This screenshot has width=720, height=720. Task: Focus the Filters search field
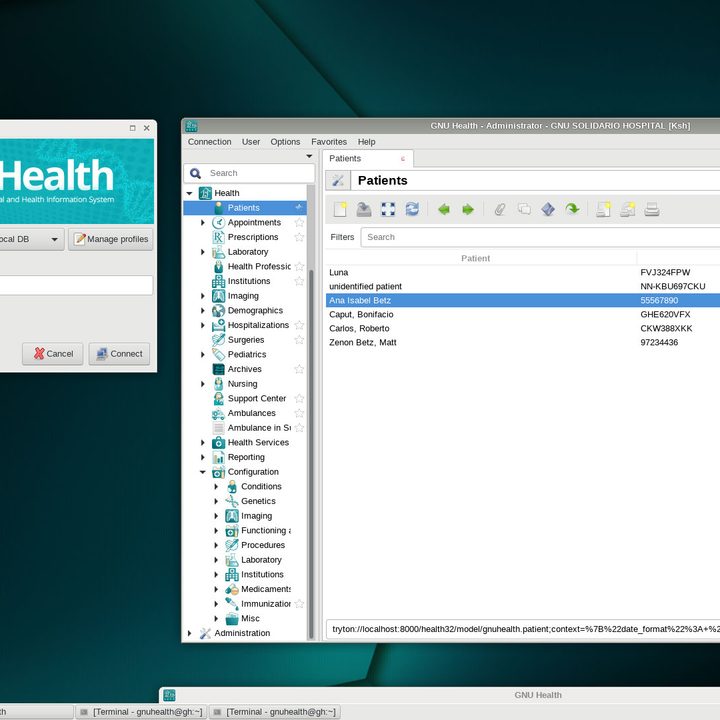(x=540, y=237)
